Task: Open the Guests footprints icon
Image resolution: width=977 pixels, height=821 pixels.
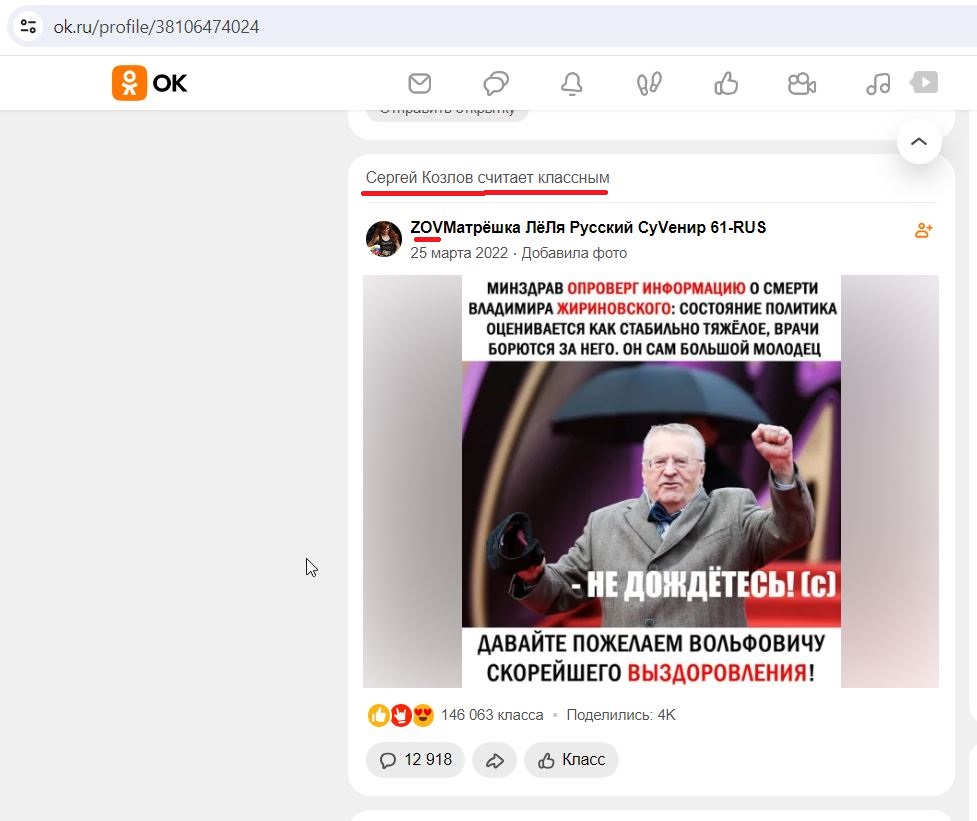Action: tap(649, 83)
